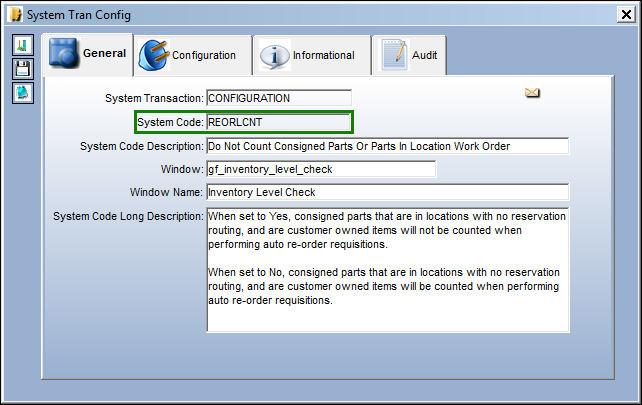Click the System Transaction field
This screenshot has height=405, width=642.
click(279, 98)
